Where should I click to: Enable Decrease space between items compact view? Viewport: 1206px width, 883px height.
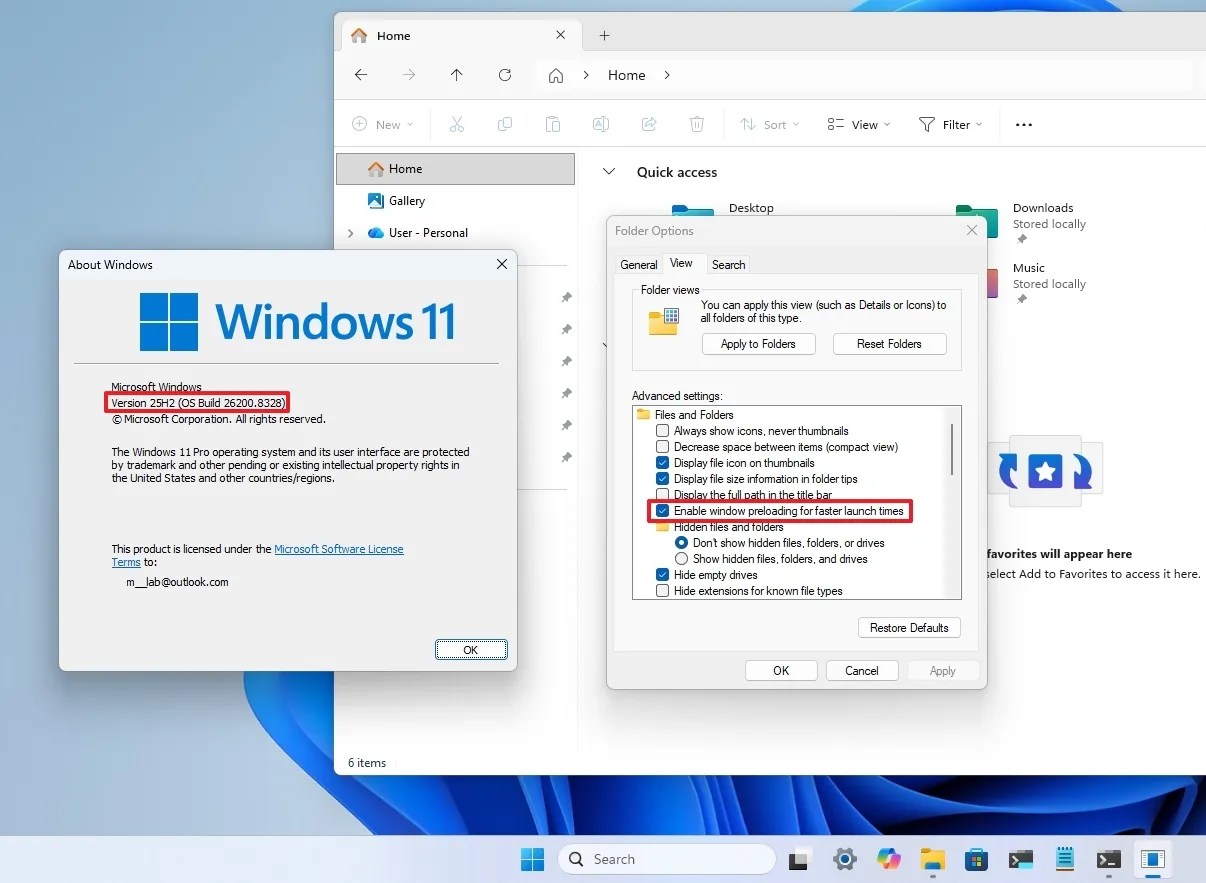click(x=662, y=447)
